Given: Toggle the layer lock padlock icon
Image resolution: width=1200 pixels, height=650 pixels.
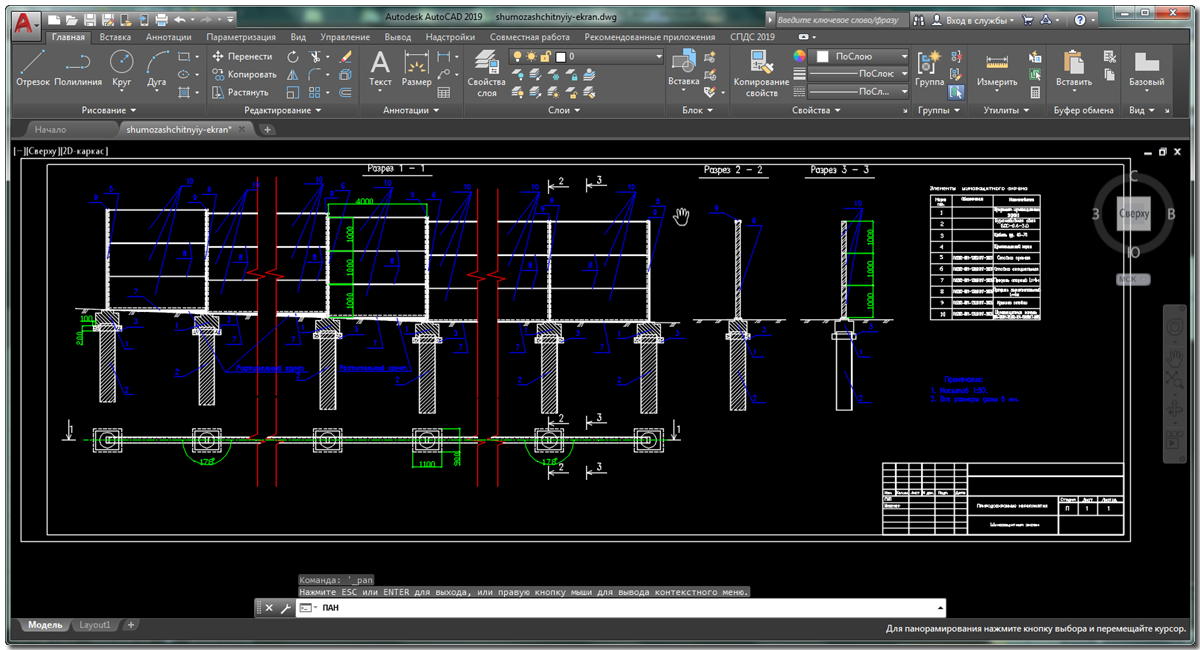Looking at the screenshot, I should (x=546, y=57).
